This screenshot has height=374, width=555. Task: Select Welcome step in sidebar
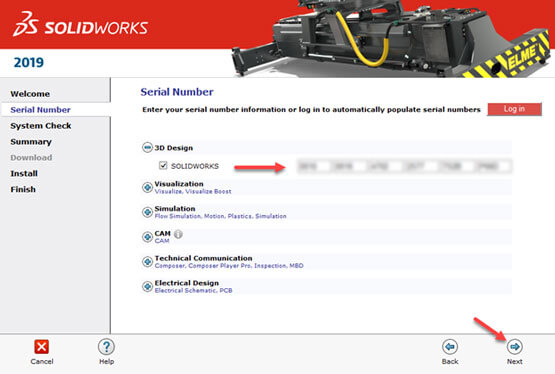[x=30, y=94]
